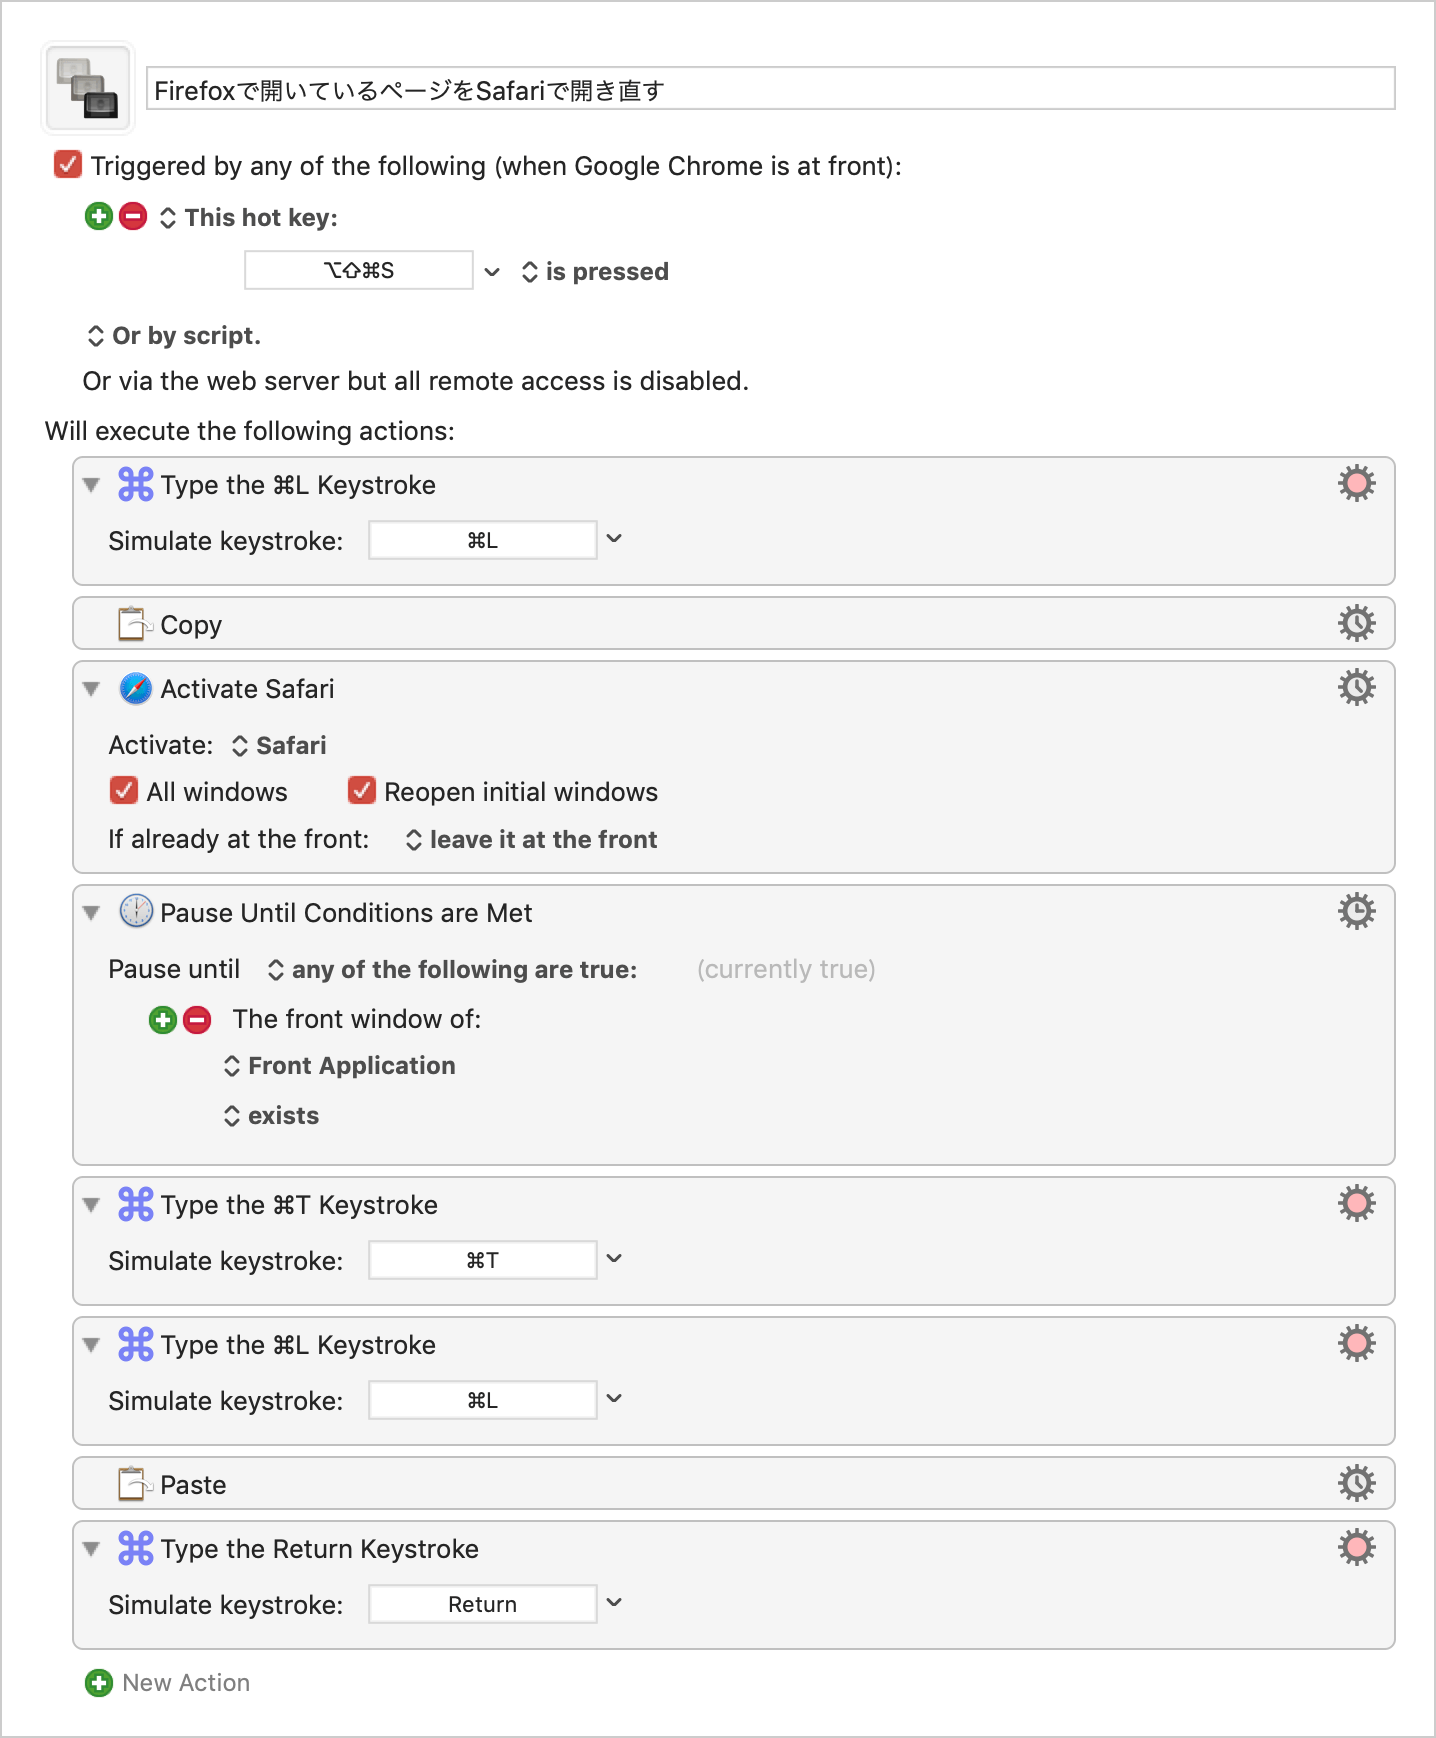
Task: Open the dropdown arrow beside the ⌘T keystroke field
Action: pos(614,1259)
